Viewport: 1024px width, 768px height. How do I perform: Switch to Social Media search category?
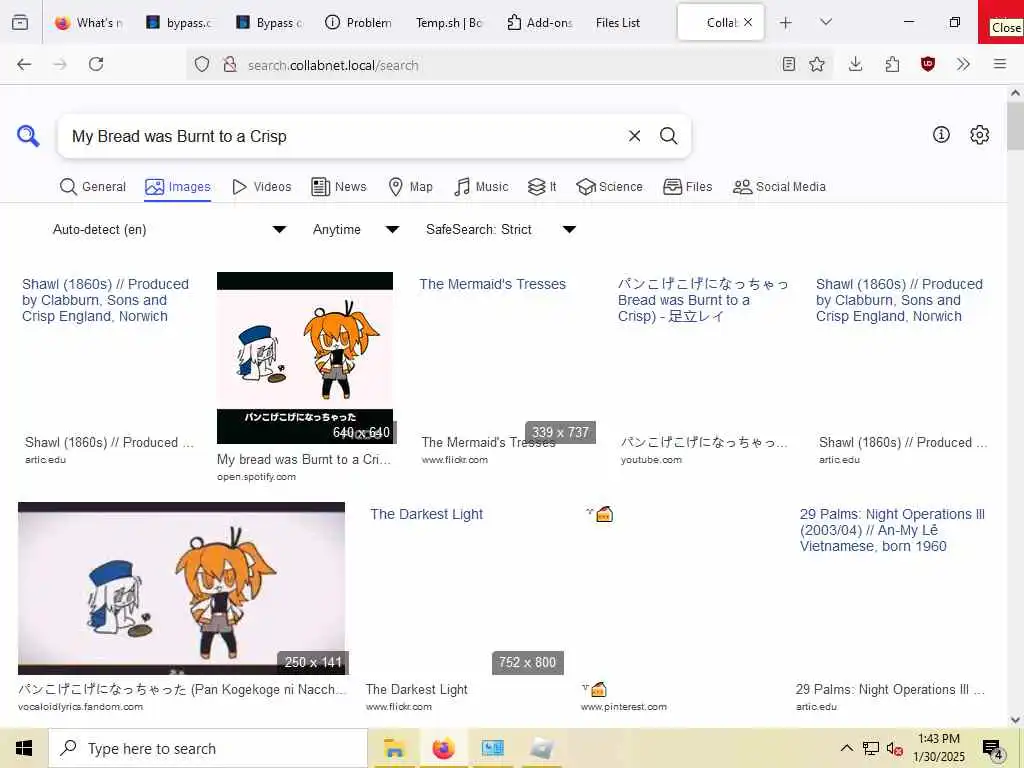[779, 187]
